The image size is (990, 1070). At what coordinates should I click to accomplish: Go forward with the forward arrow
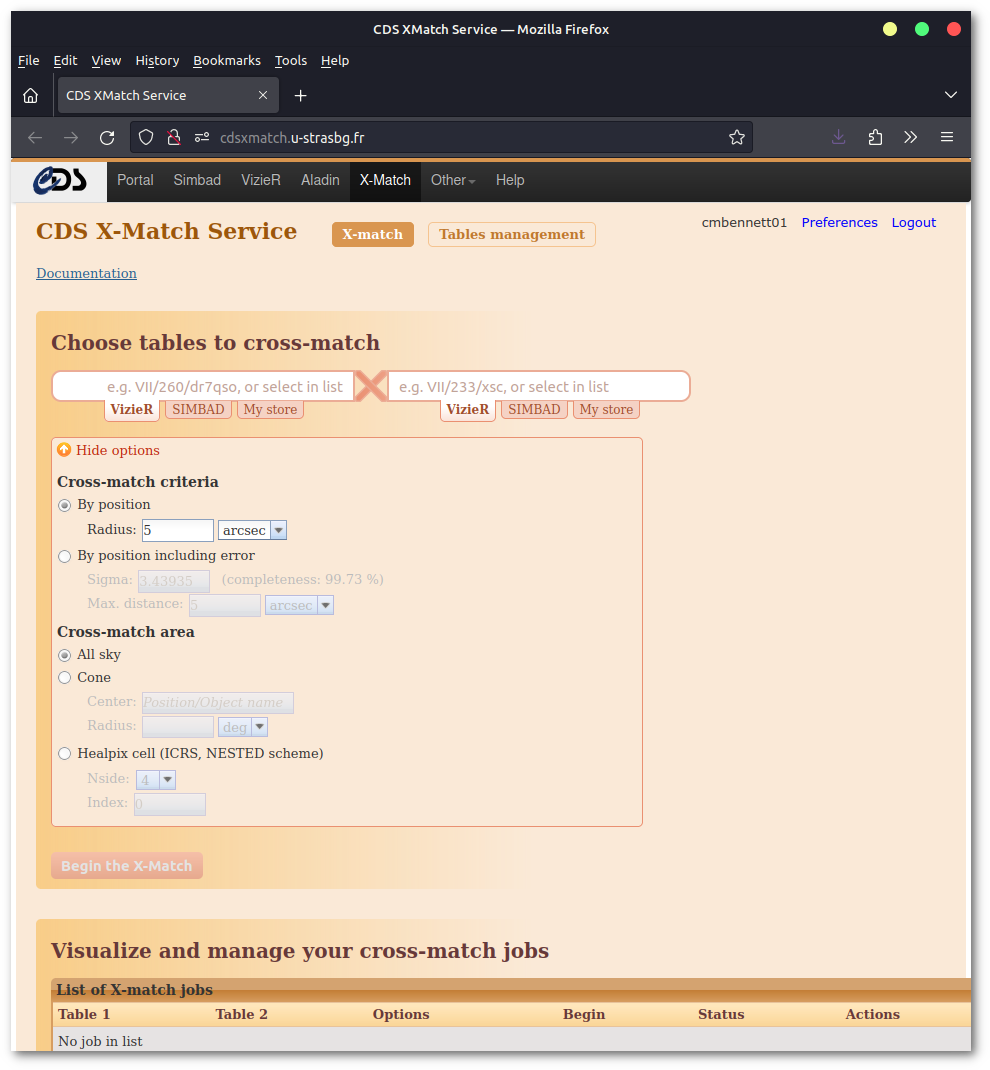71,138
